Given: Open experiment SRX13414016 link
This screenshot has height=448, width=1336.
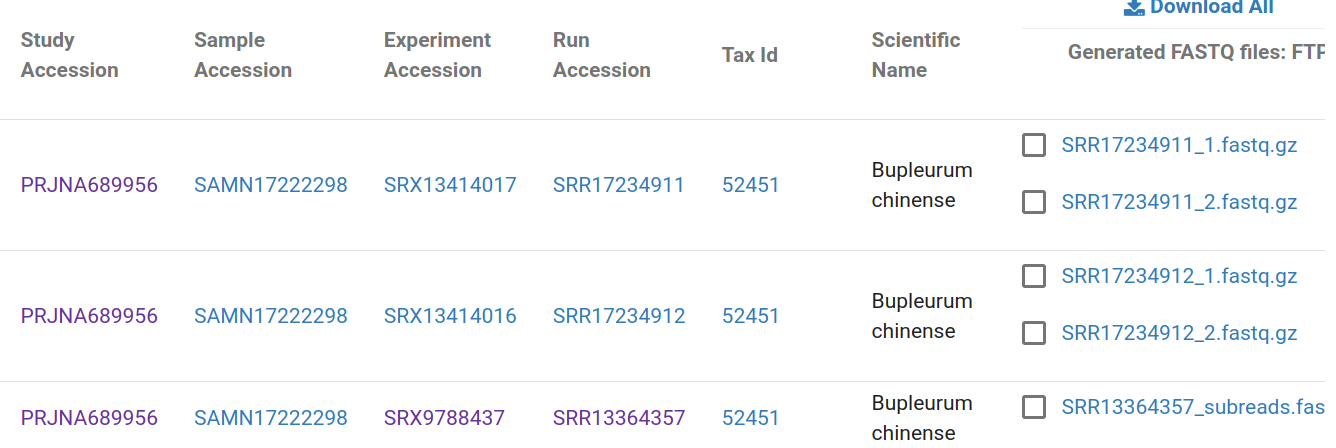Looking at the screenshot, I should (450, 316).
